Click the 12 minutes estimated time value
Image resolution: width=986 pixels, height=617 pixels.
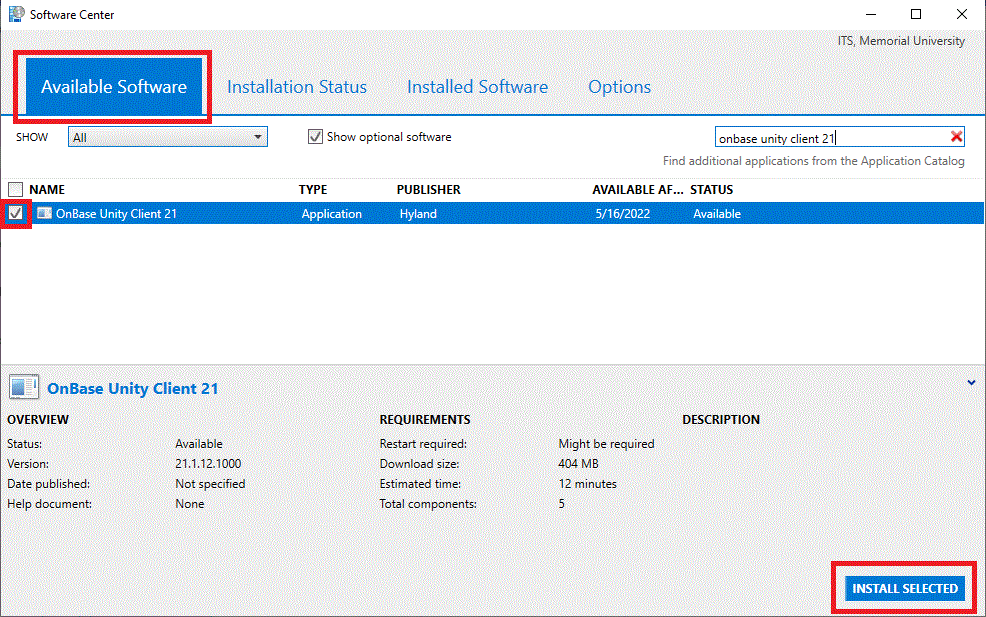pos(587,484)
